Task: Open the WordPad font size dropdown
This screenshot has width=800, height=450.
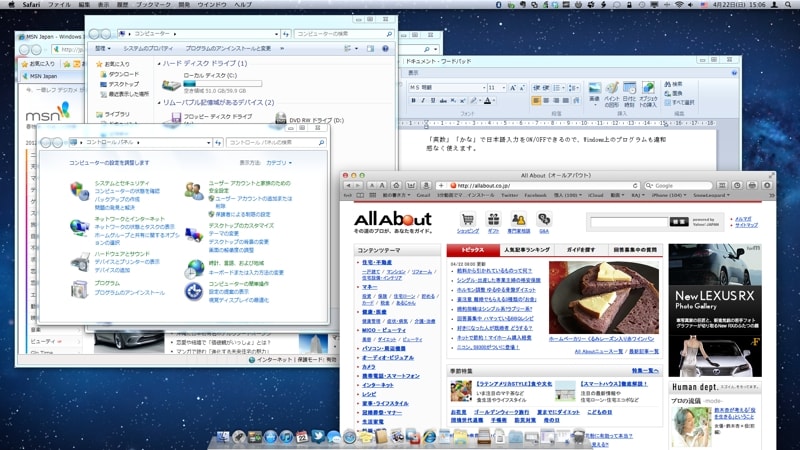Action: (x=497, y=88)
